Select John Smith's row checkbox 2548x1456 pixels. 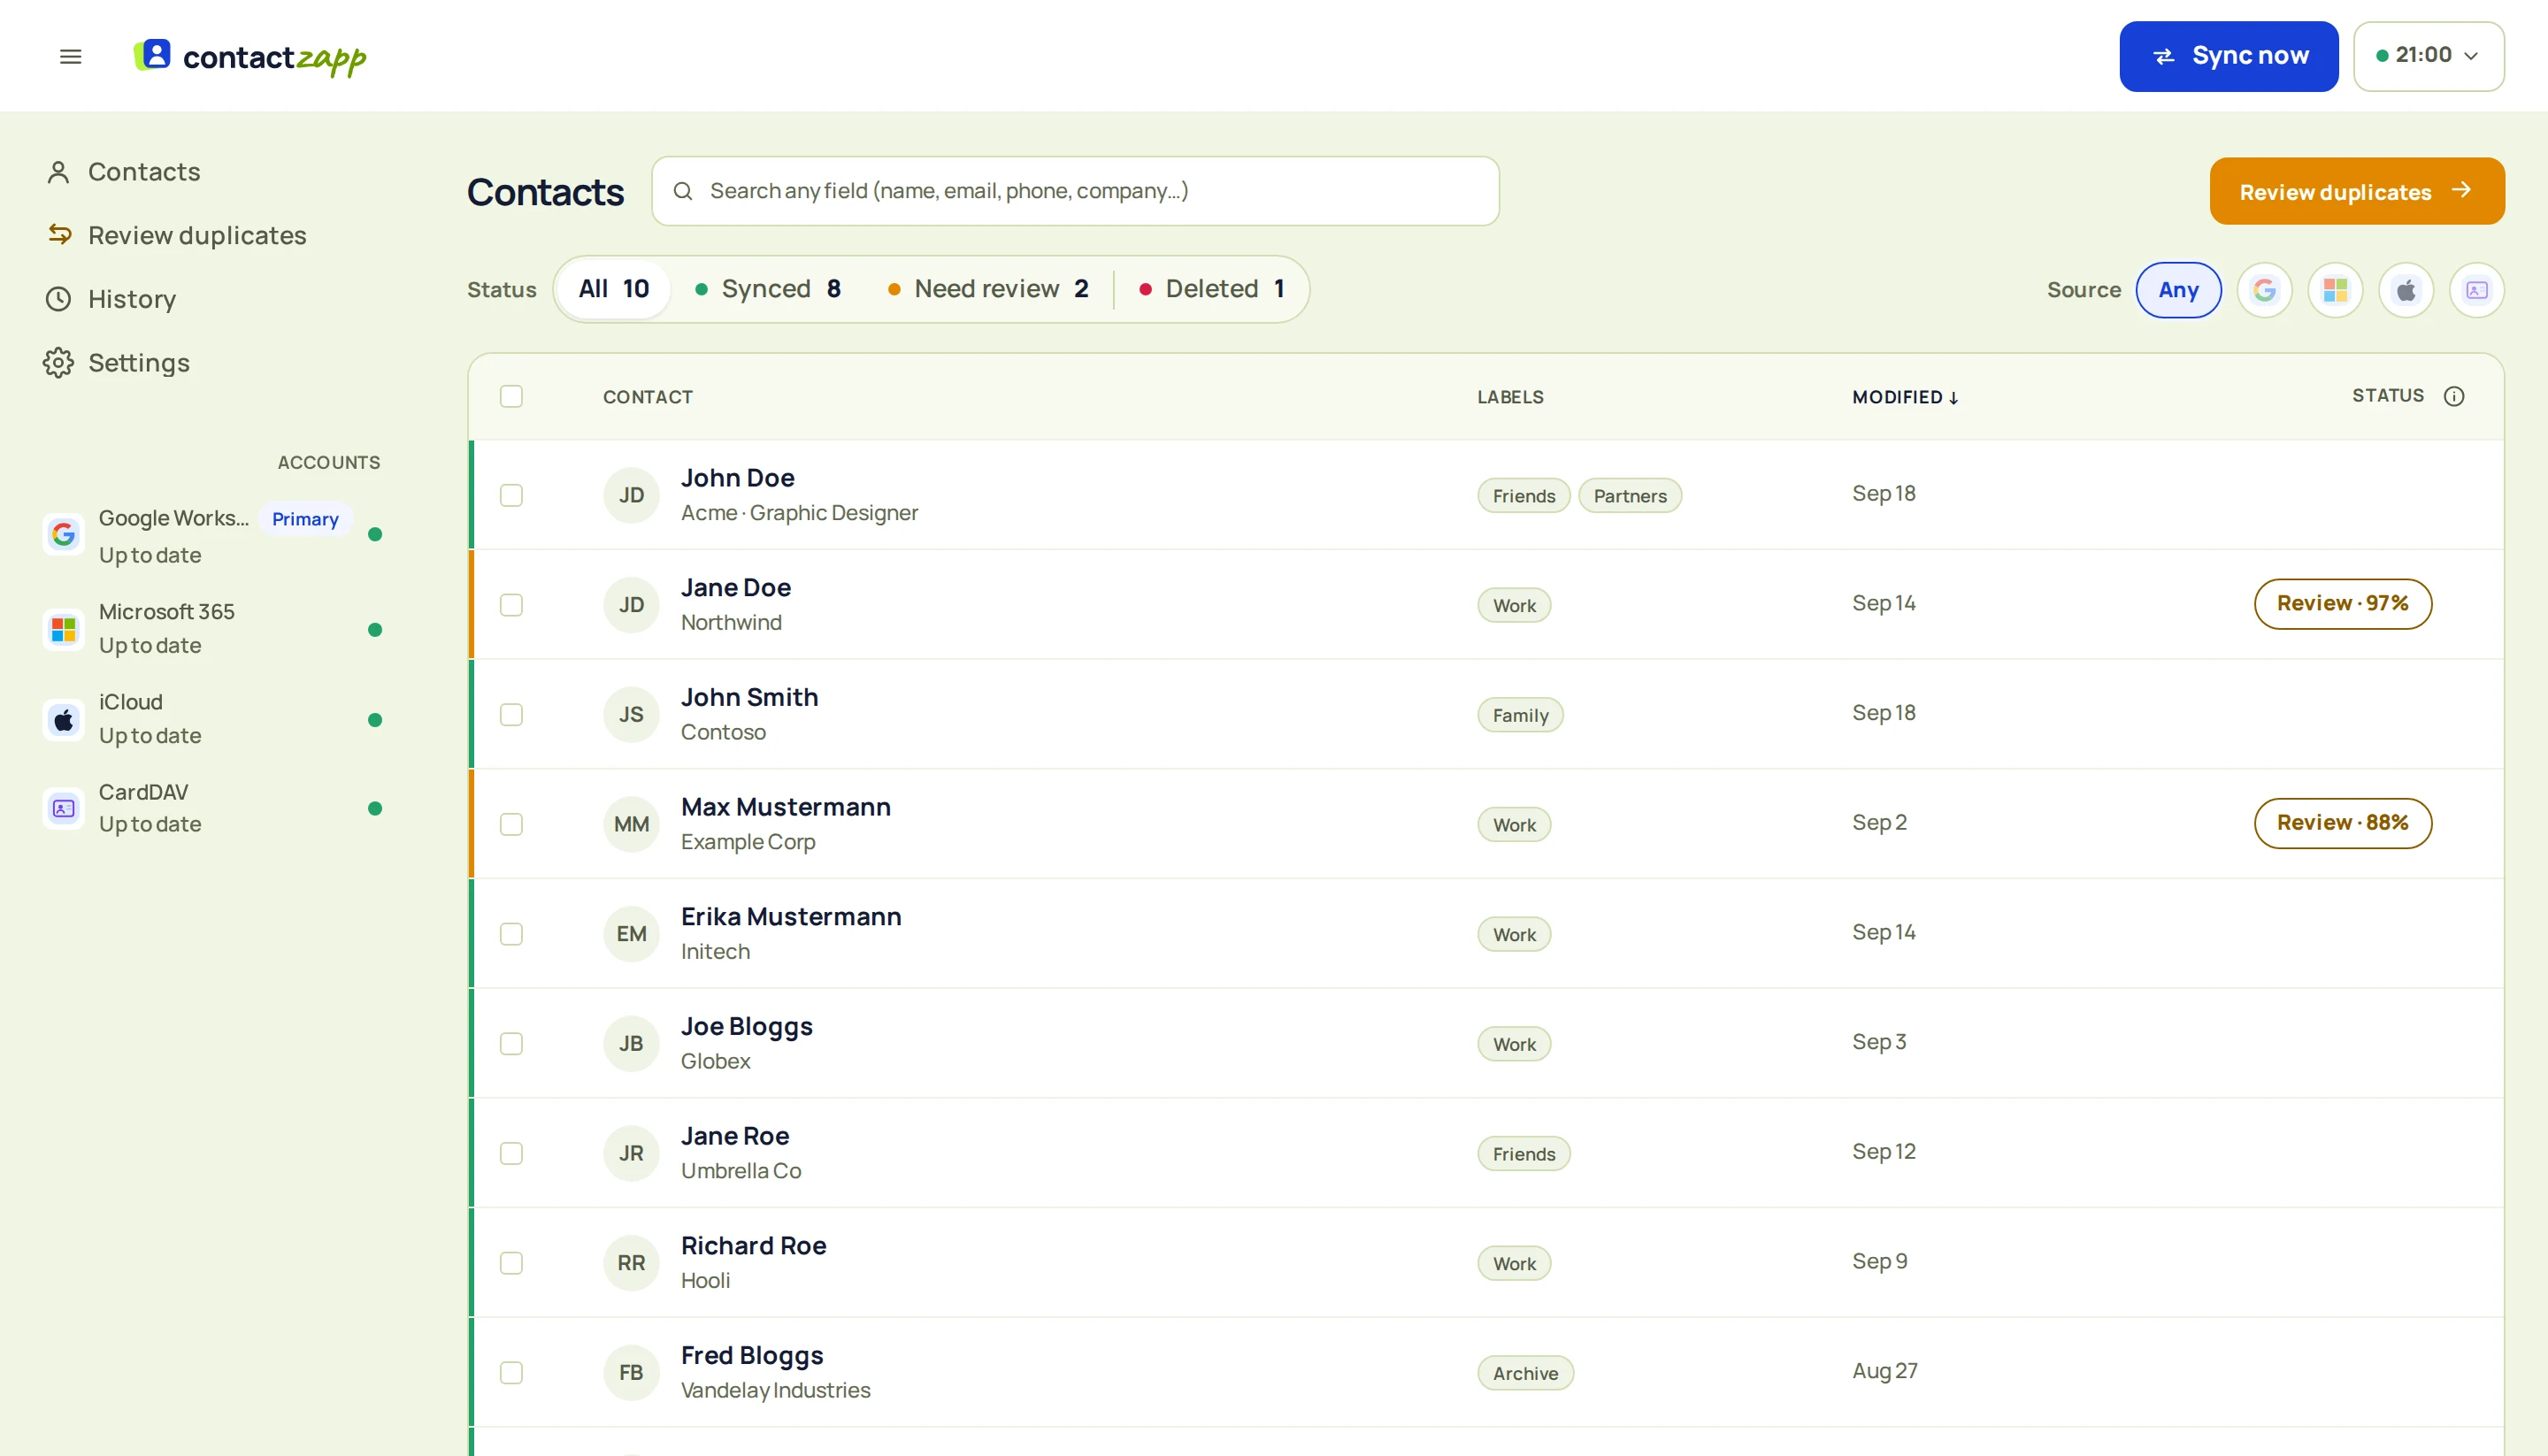pos(511,714)
